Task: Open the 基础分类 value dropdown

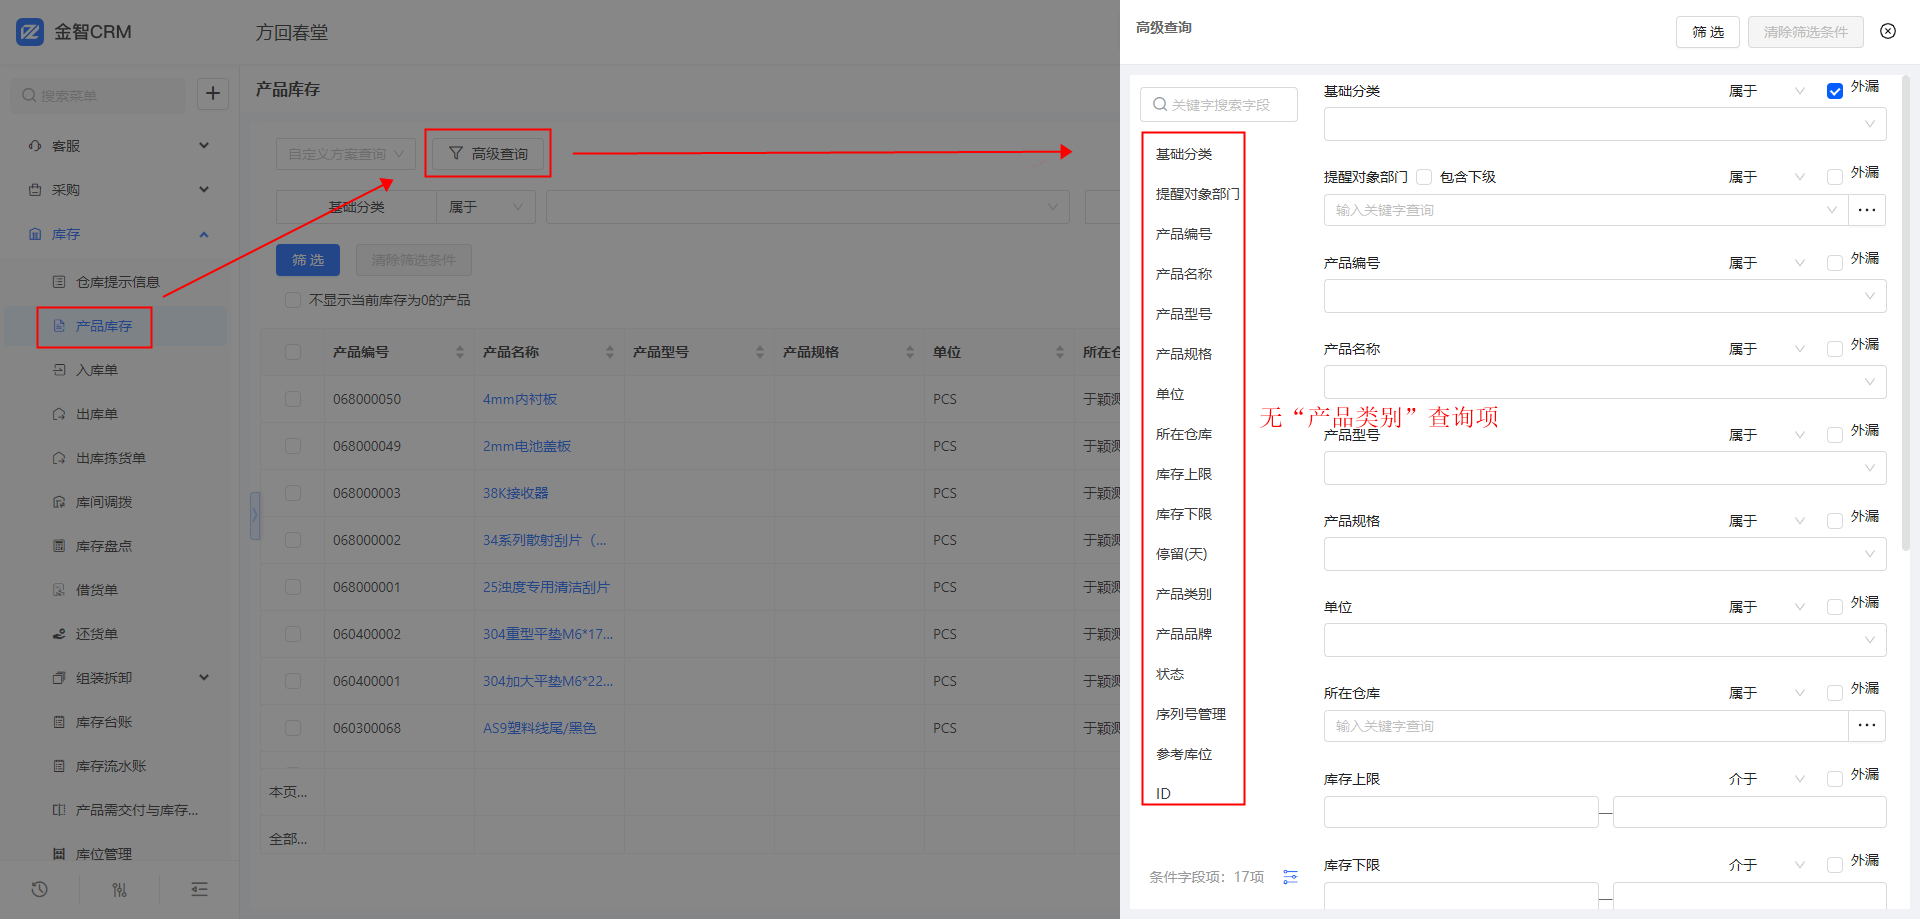Action: (1604, 124)
